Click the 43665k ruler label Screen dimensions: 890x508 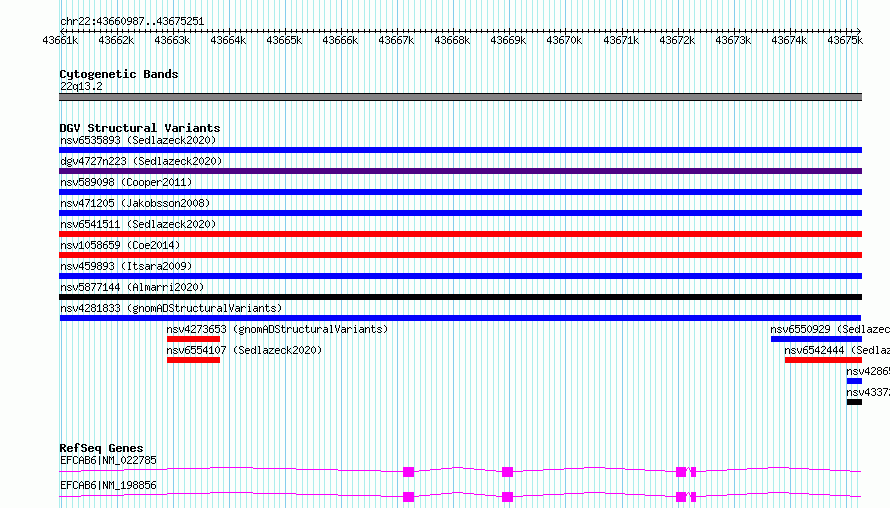click(284, 40)
